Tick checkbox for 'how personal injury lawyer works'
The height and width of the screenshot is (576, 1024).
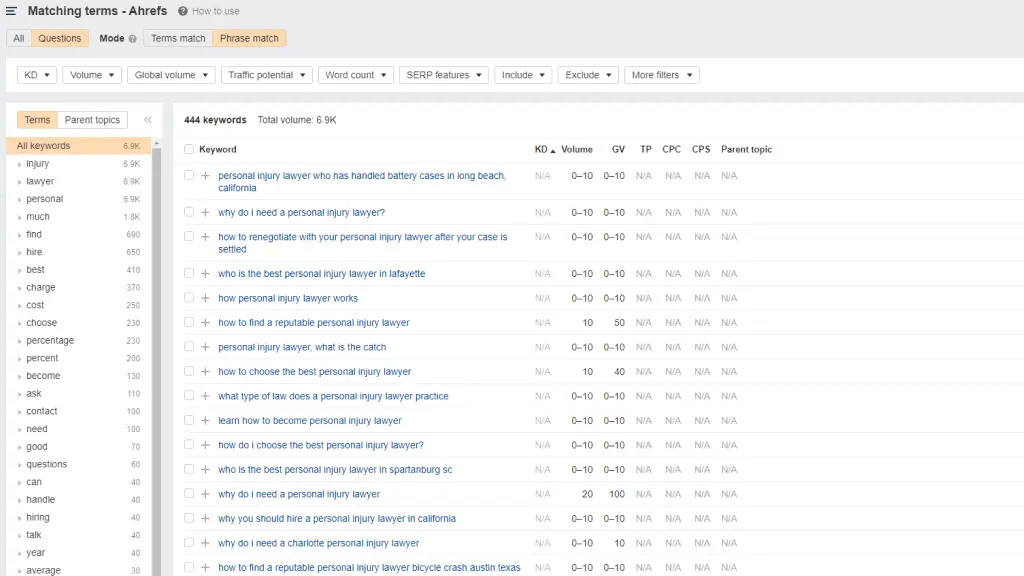coord(189,297)
